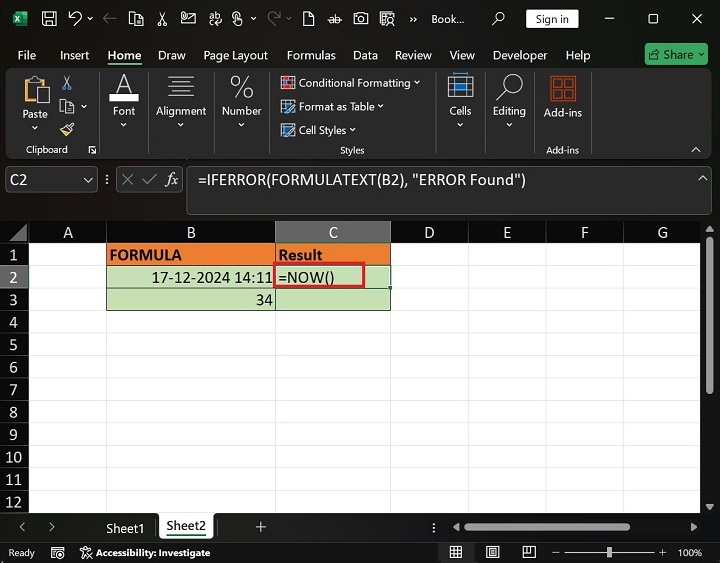
Task: Open the Conditional Formatting dropdown
Action: coord(351,83)
